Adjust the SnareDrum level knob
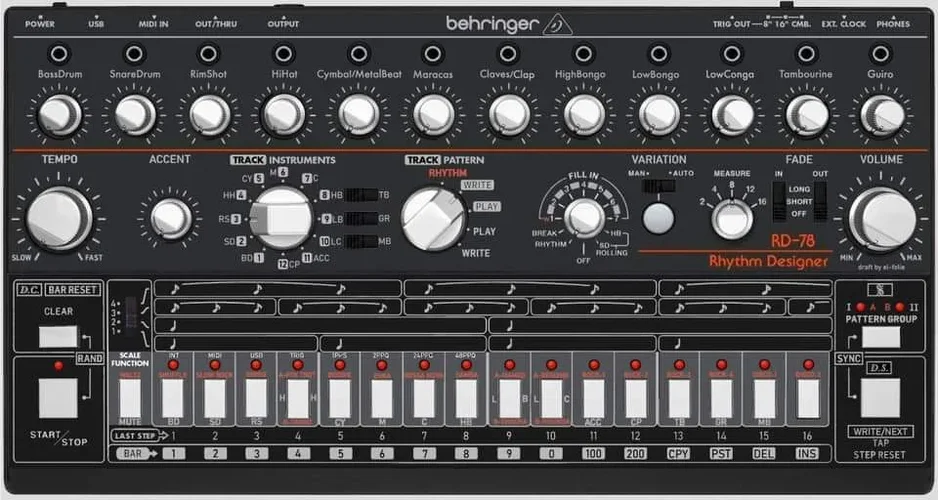The image size is (938, 500). [135, 115]
